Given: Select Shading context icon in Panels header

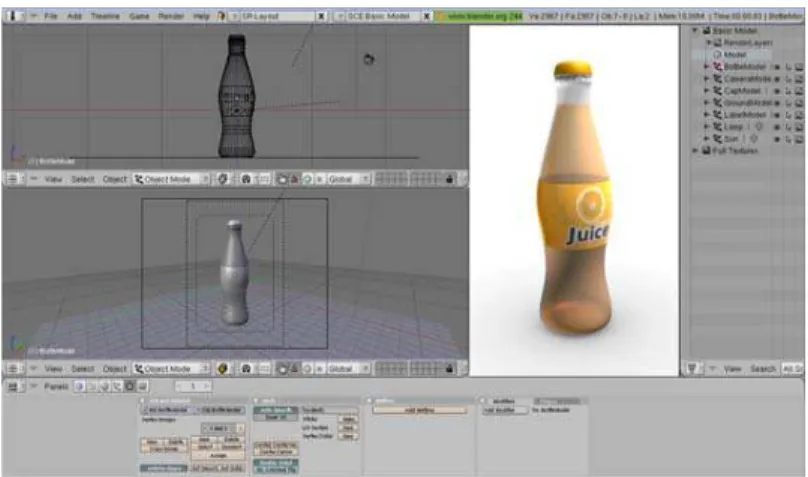Looking at the screenshot, I should (105, 386).
